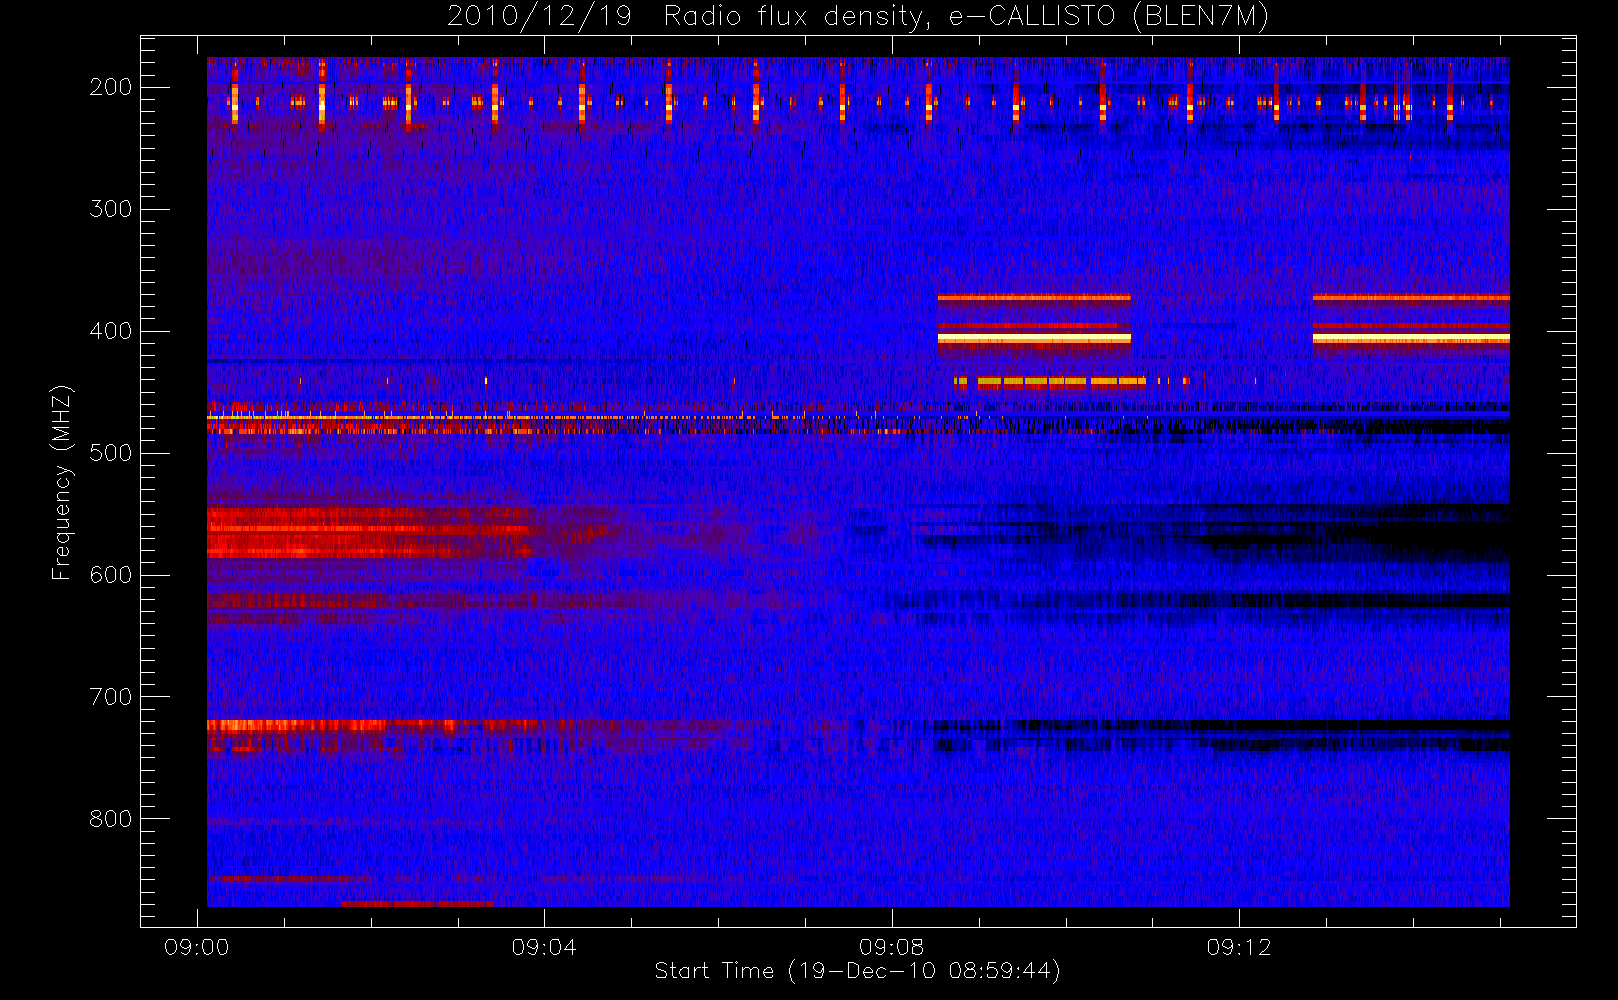This screenshot has height=1000, width=1618.
Task: Click the 400 frequency tick label
Action: pos(111,331)
